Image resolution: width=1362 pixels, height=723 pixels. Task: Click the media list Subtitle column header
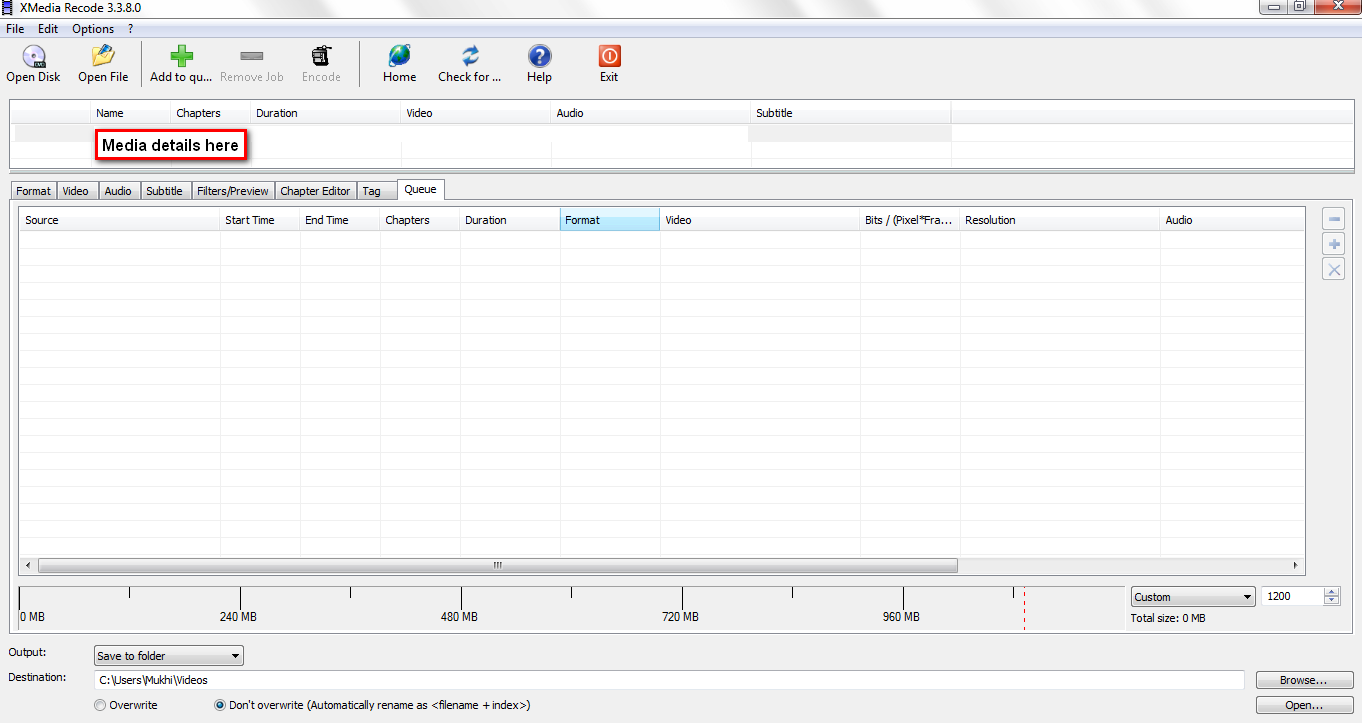[851, 113]
